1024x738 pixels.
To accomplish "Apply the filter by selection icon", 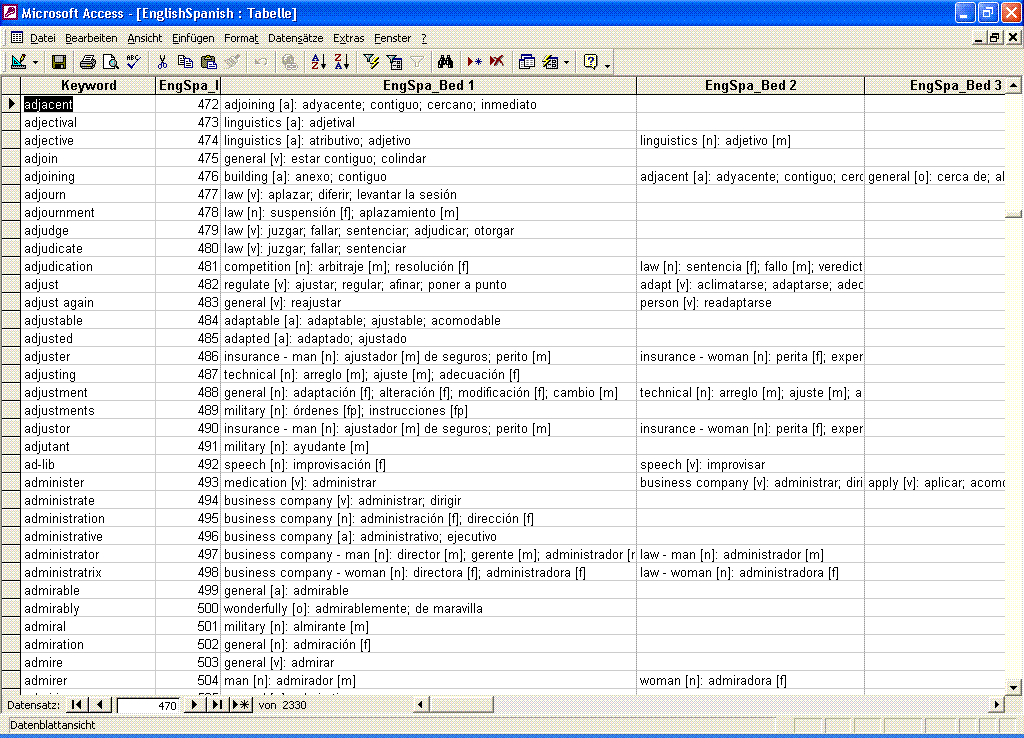I will click(x=371, y=62).
